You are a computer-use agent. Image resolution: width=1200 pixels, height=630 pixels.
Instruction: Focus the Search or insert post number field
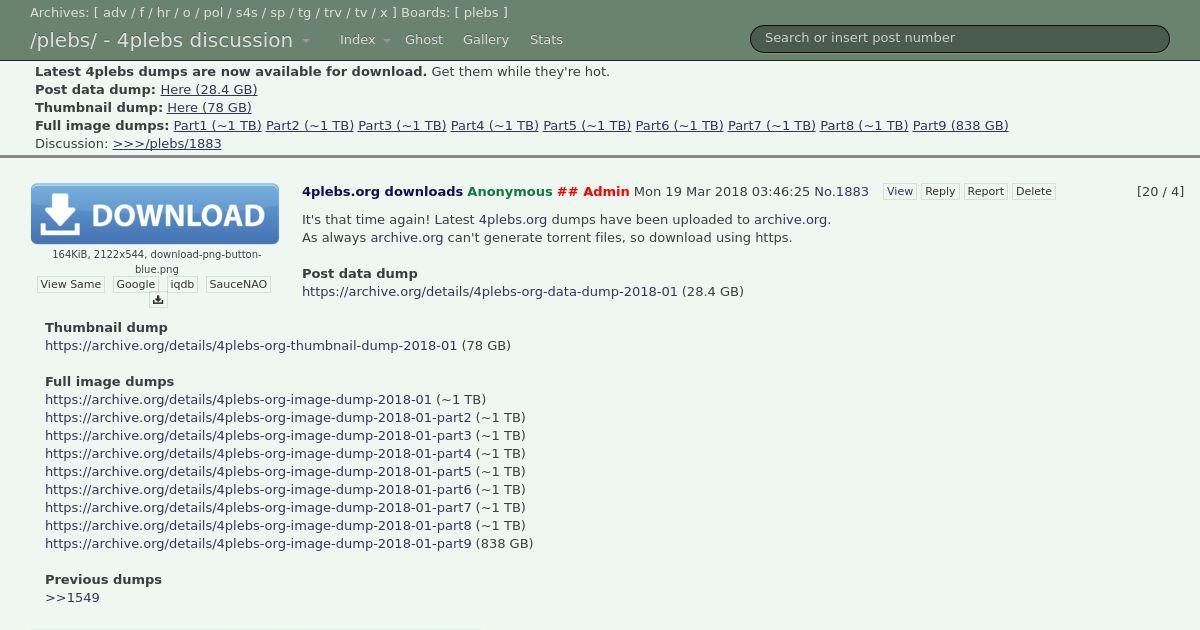(960, 38)
